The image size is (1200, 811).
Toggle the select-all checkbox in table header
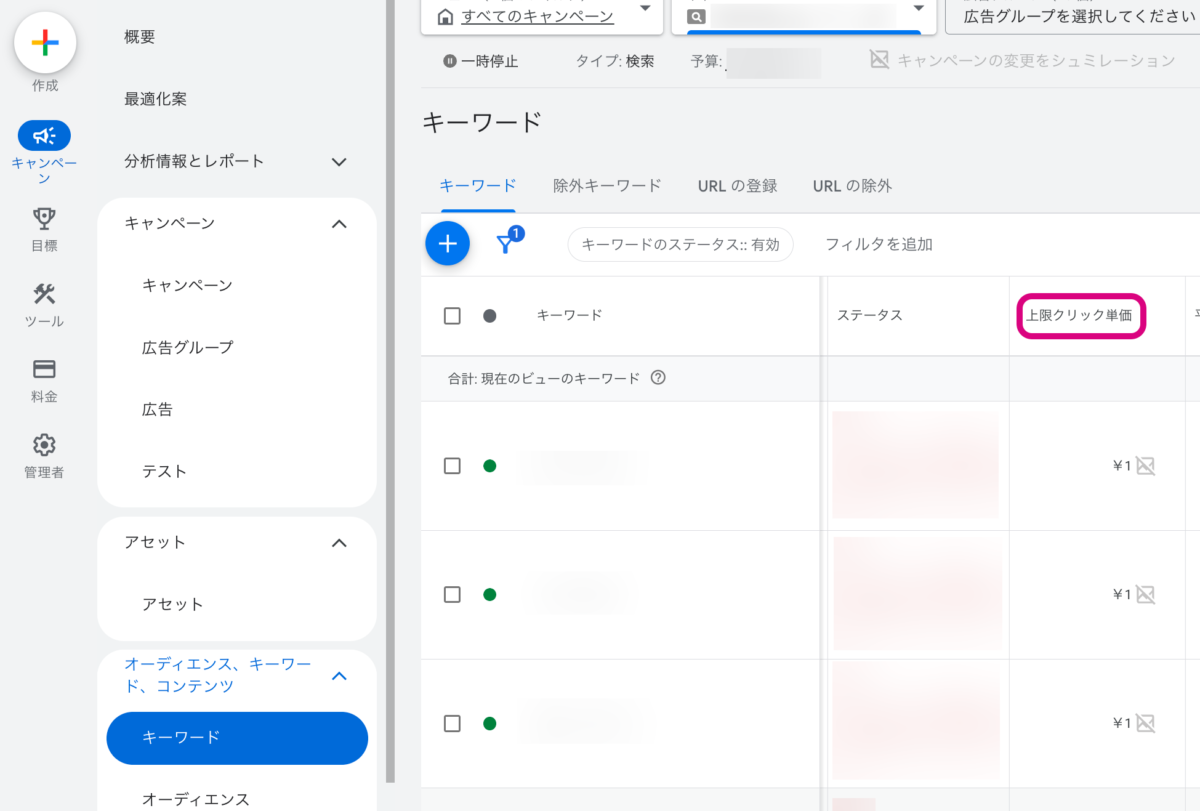pyautogui.click(x=452, y=316)
